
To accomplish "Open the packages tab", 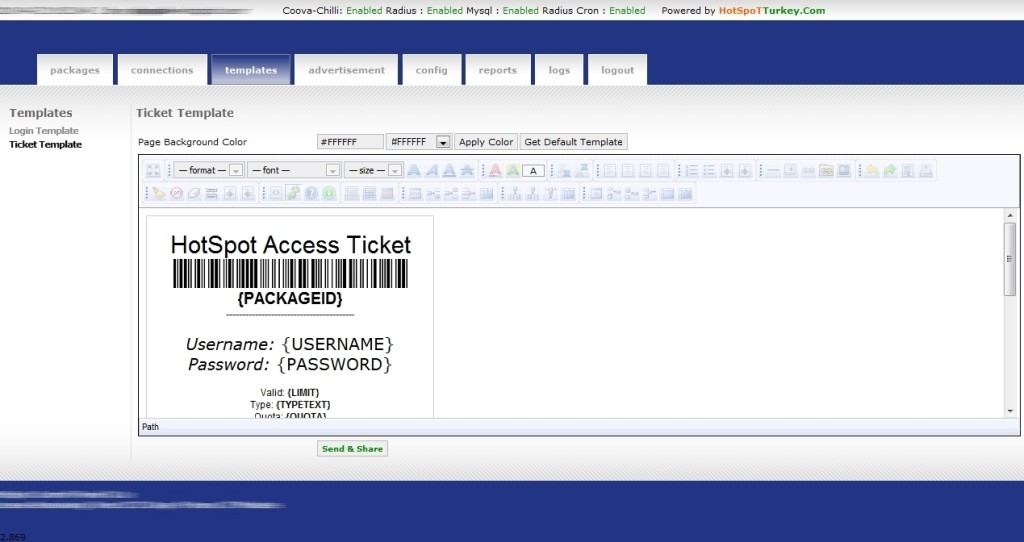I will click(x=75, y=70).
